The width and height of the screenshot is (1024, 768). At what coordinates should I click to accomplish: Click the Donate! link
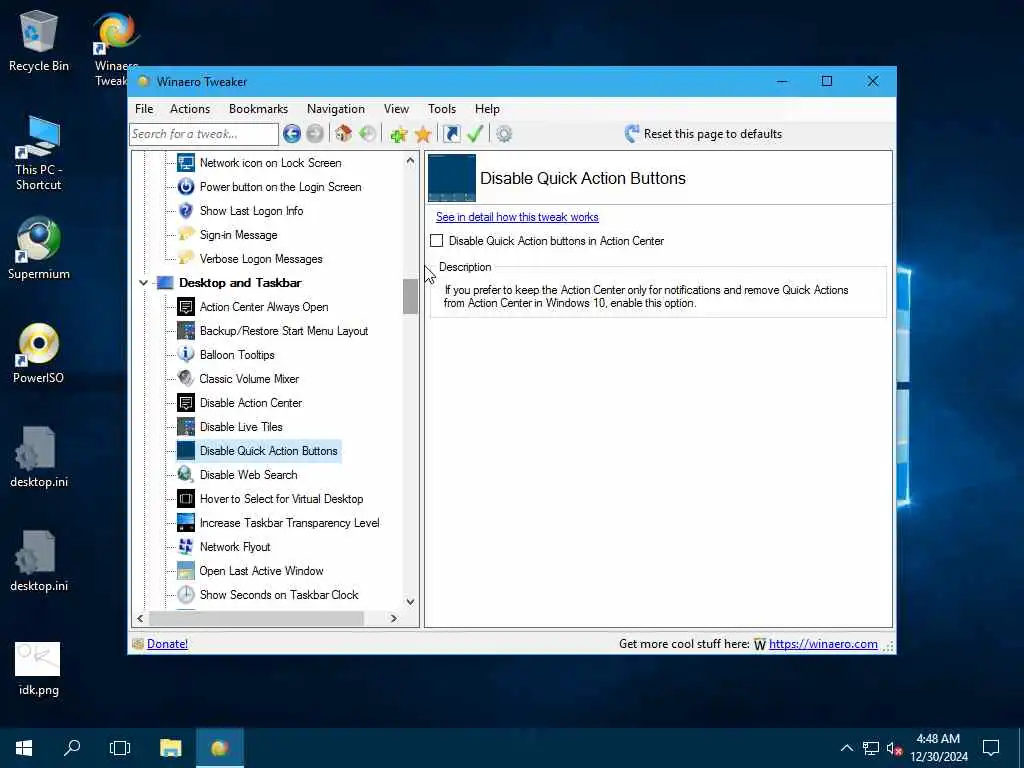point(167,644)
